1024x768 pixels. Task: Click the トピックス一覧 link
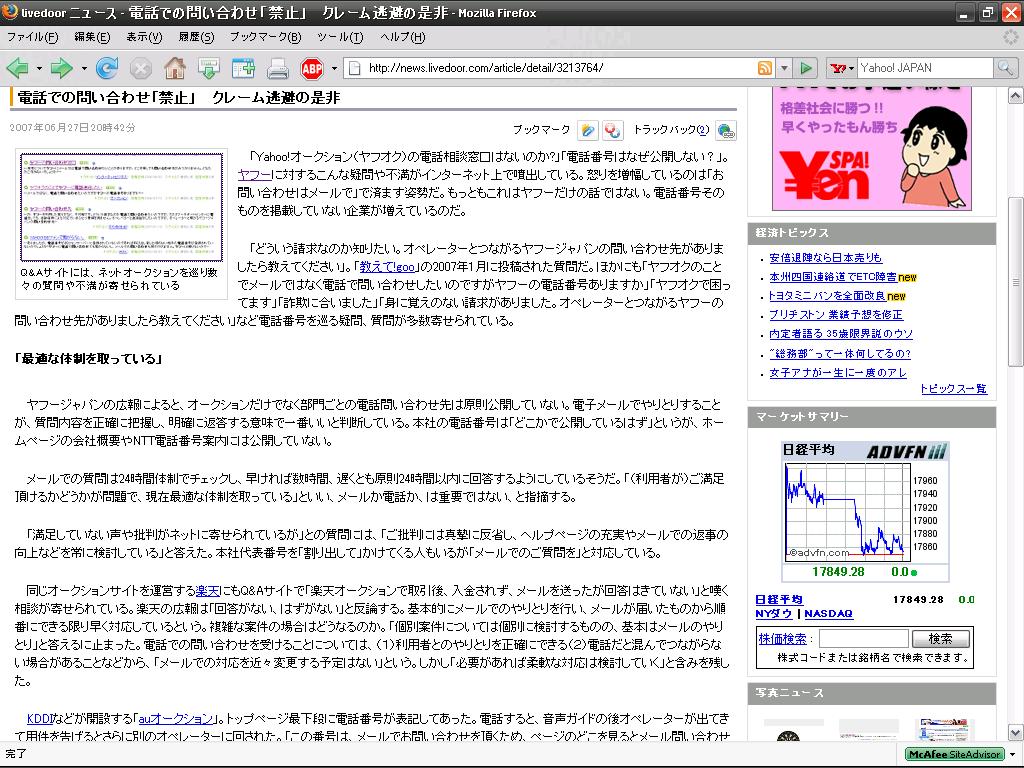953,389
